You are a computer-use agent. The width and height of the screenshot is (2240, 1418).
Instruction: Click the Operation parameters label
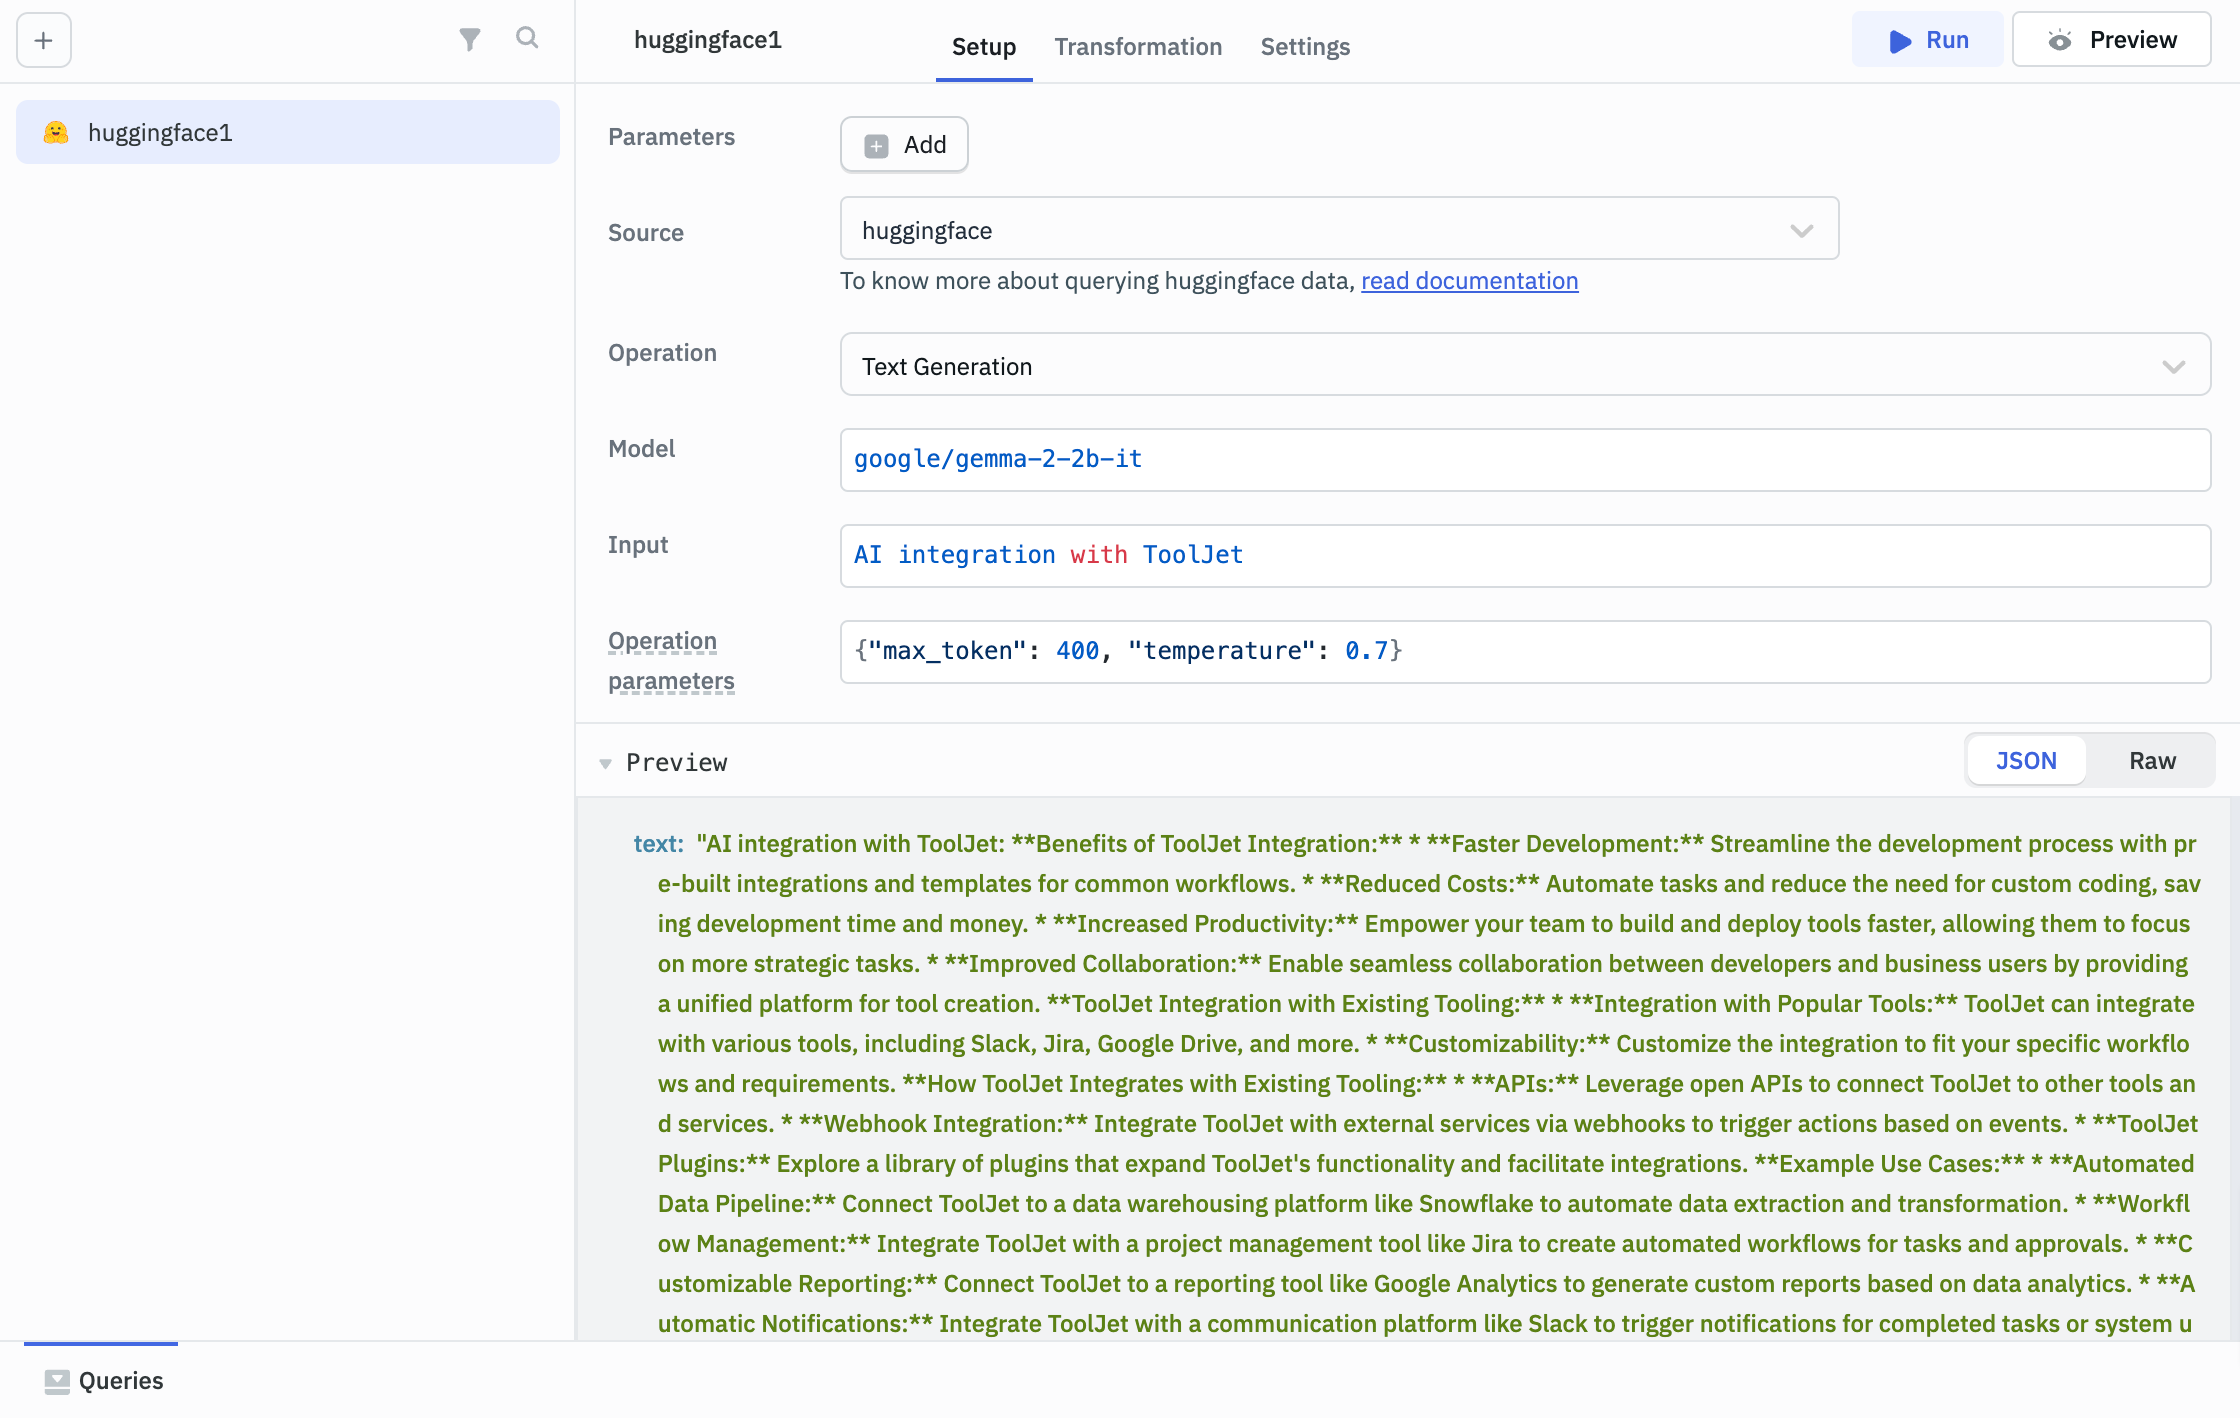point(671,661)
